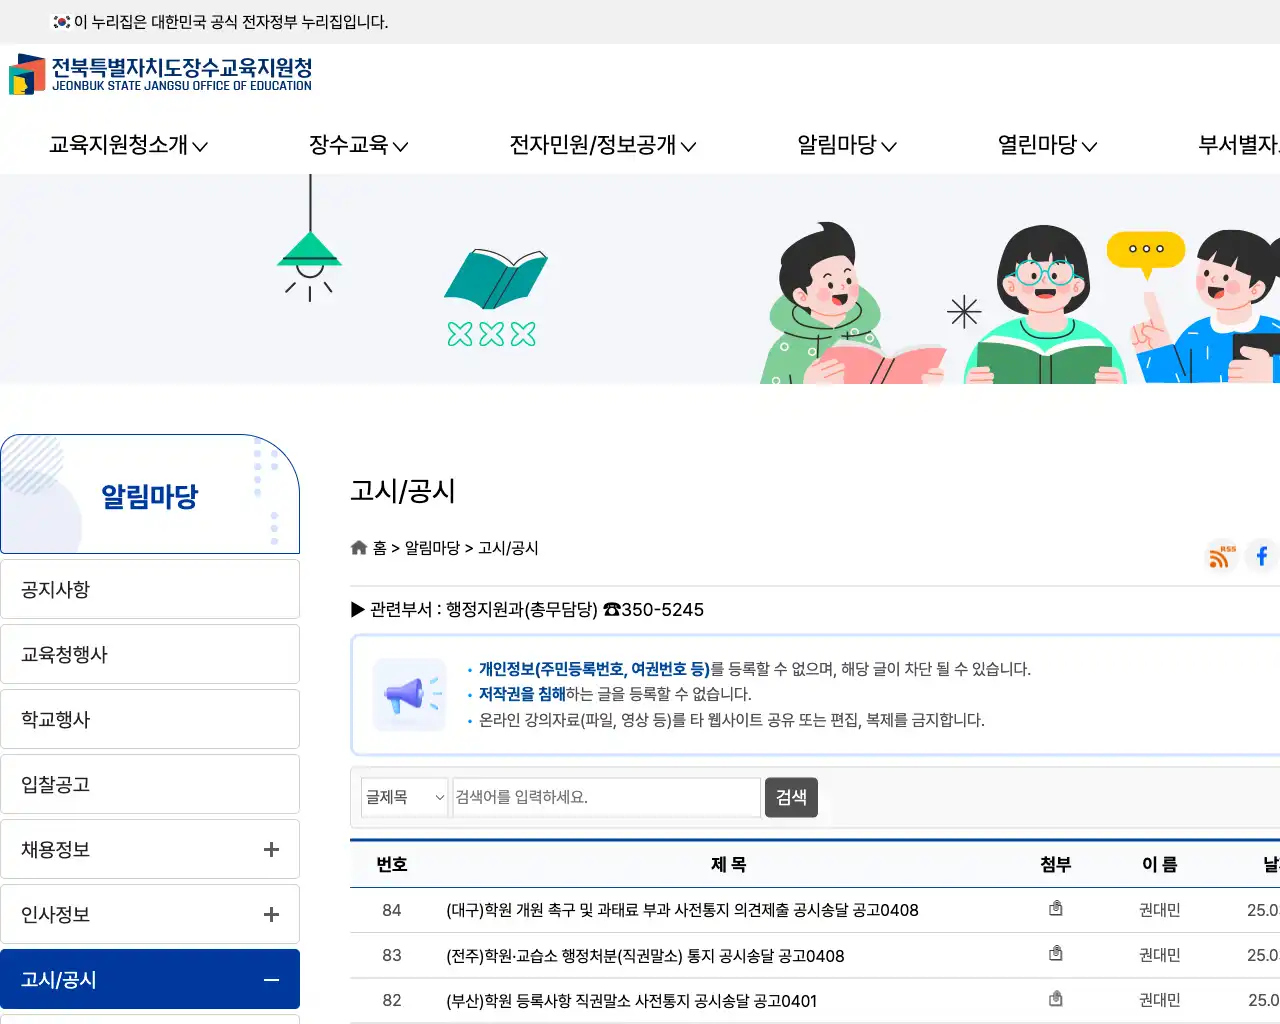Open attachment icon for post 84
The image size is (1280, 1024).
tap(1055, 909)
